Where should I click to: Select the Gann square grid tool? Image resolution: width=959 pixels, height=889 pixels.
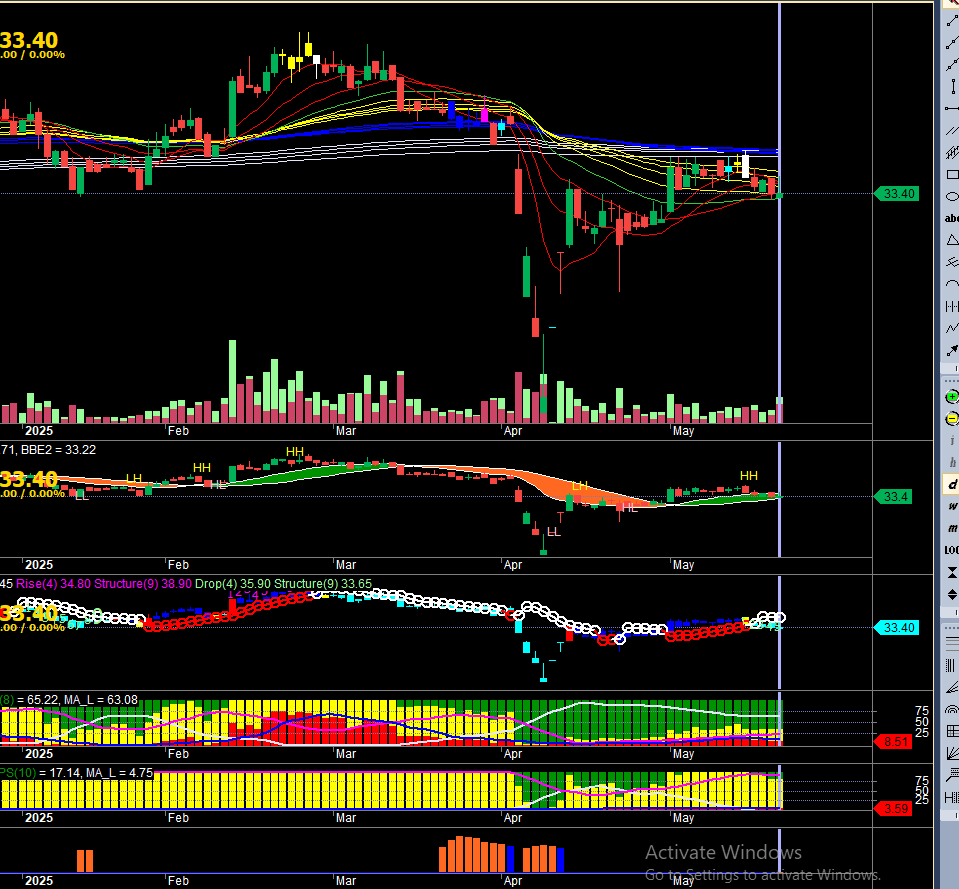(952, 731)
